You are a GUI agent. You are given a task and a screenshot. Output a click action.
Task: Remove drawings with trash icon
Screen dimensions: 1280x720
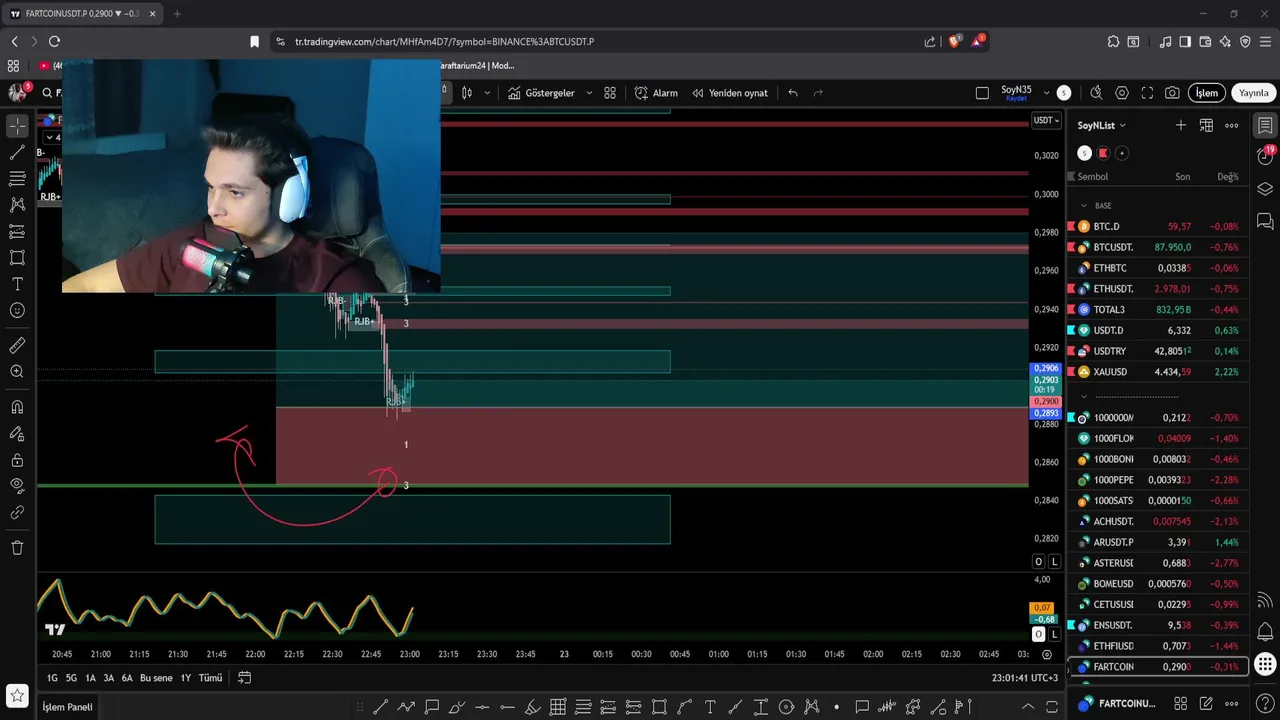[17, 548]
